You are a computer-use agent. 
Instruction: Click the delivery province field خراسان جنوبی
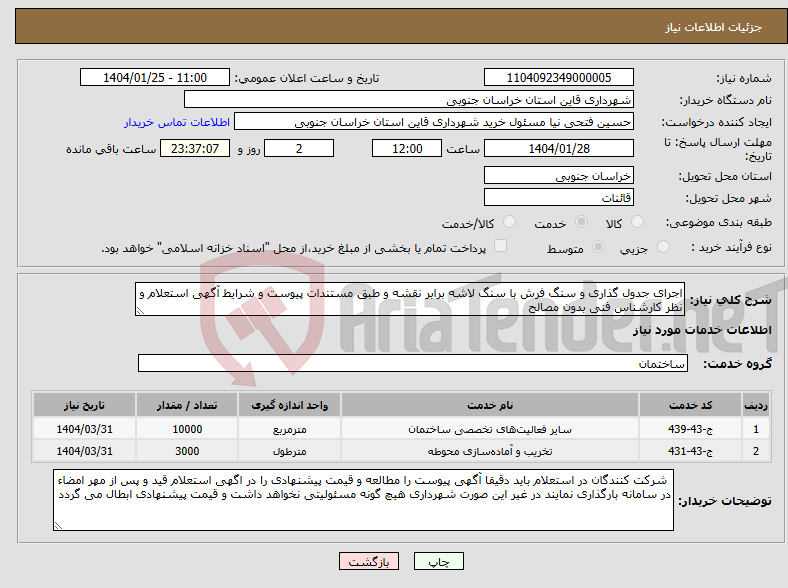click(x=558, y=175)
